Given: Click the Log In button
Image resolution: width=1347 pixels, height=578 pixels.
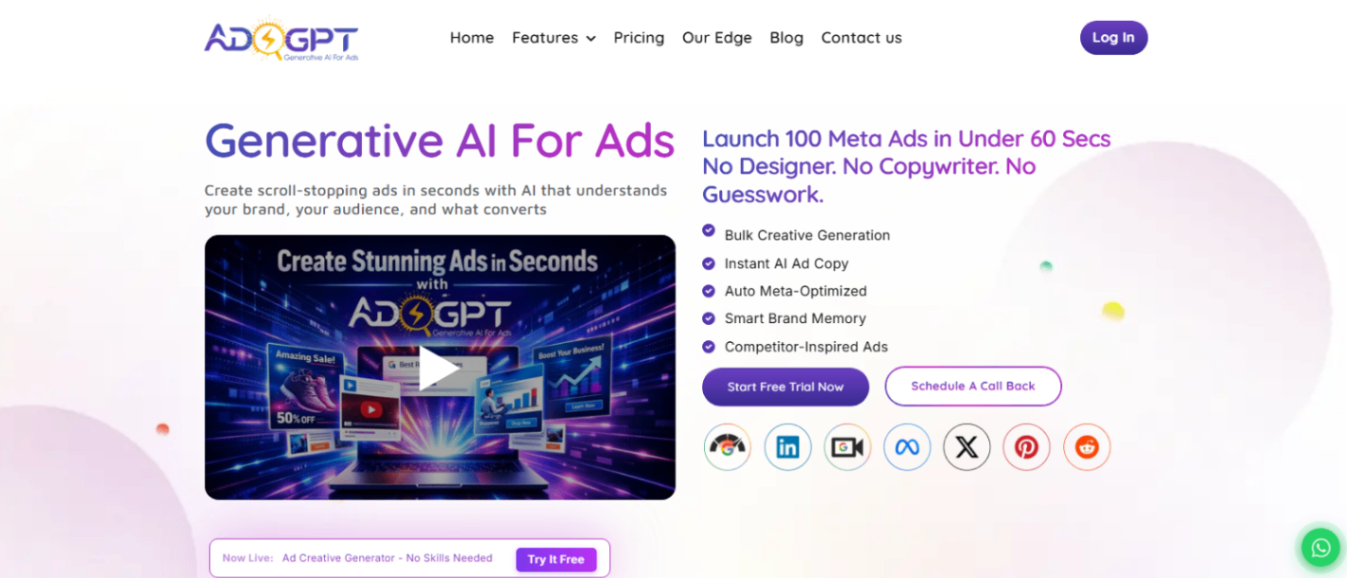Looking at the screenshot, I should 1114,38.
